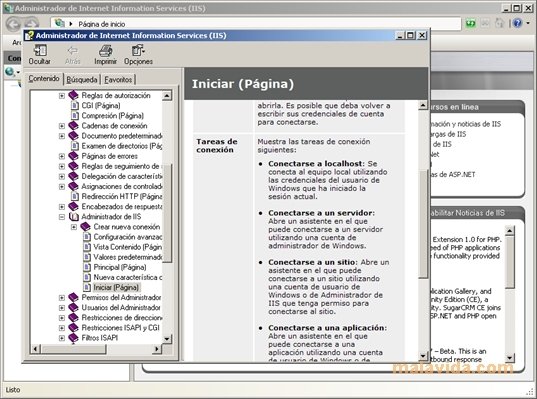Collapse the Administrador de IIS node
This screenshot has height=399, width=537.
pos(62,217)
